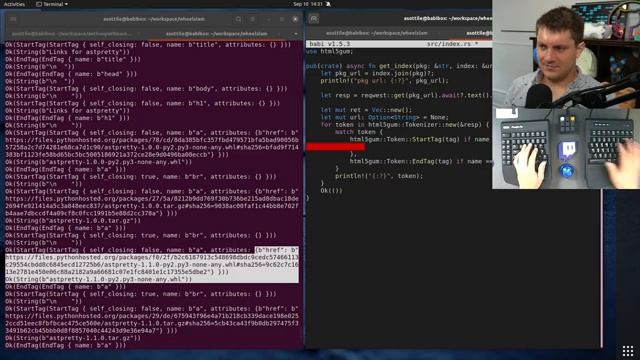Switch to the first tab in left terminal
This screenshot has height=360, width=640.
71,33
